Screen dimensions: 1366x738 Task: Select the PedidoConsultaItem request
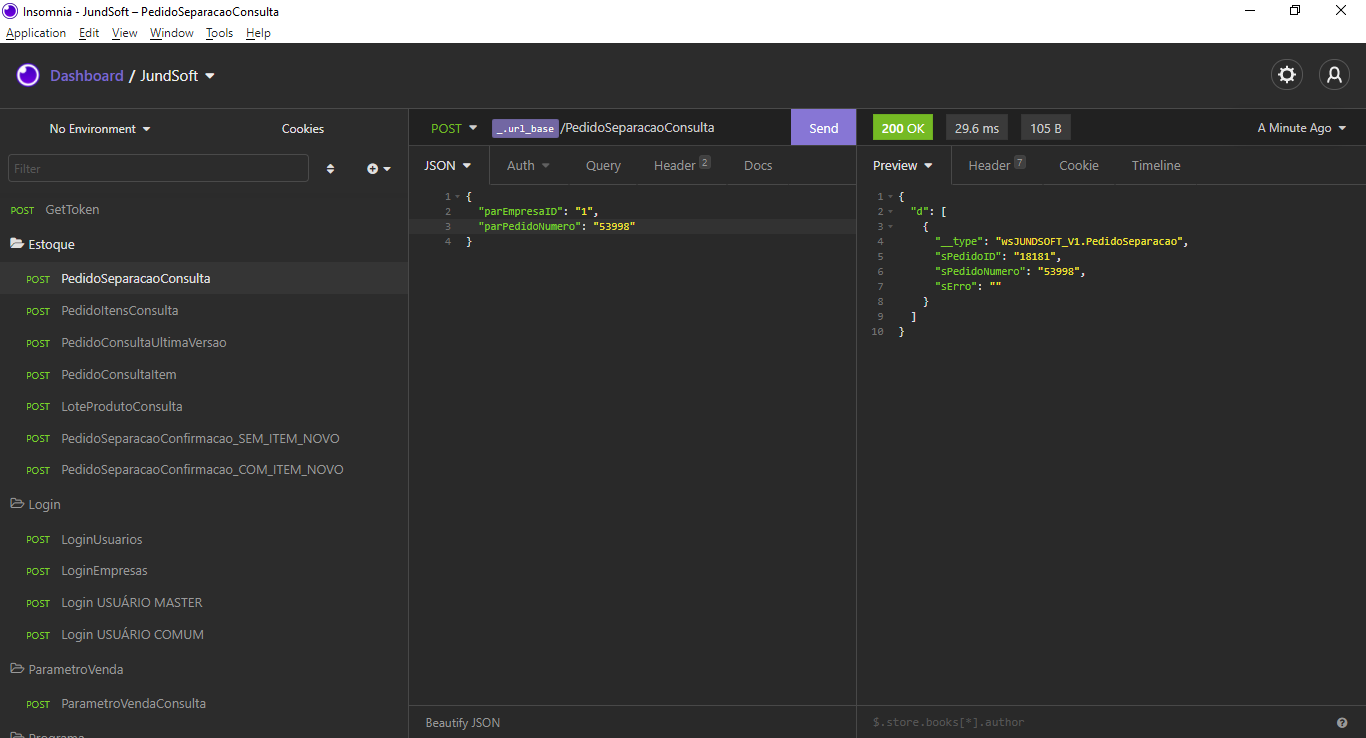[204, 374]
